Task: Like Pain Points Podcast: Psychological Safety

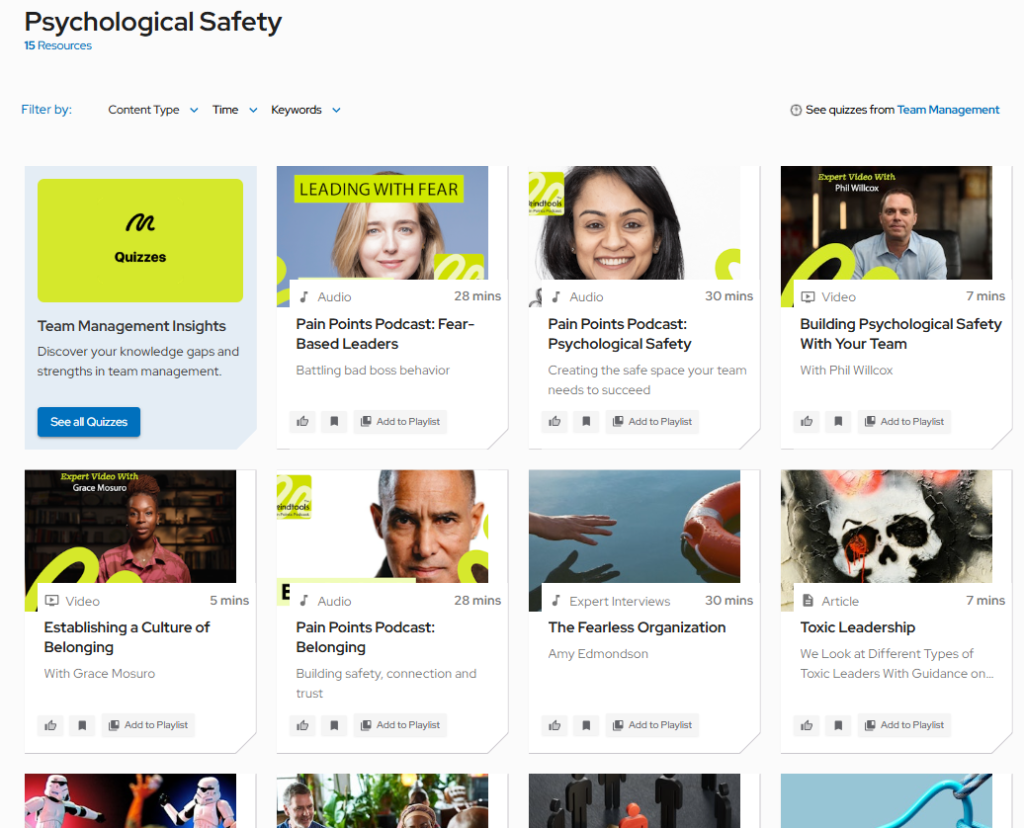Action: (x=555, y=422)
